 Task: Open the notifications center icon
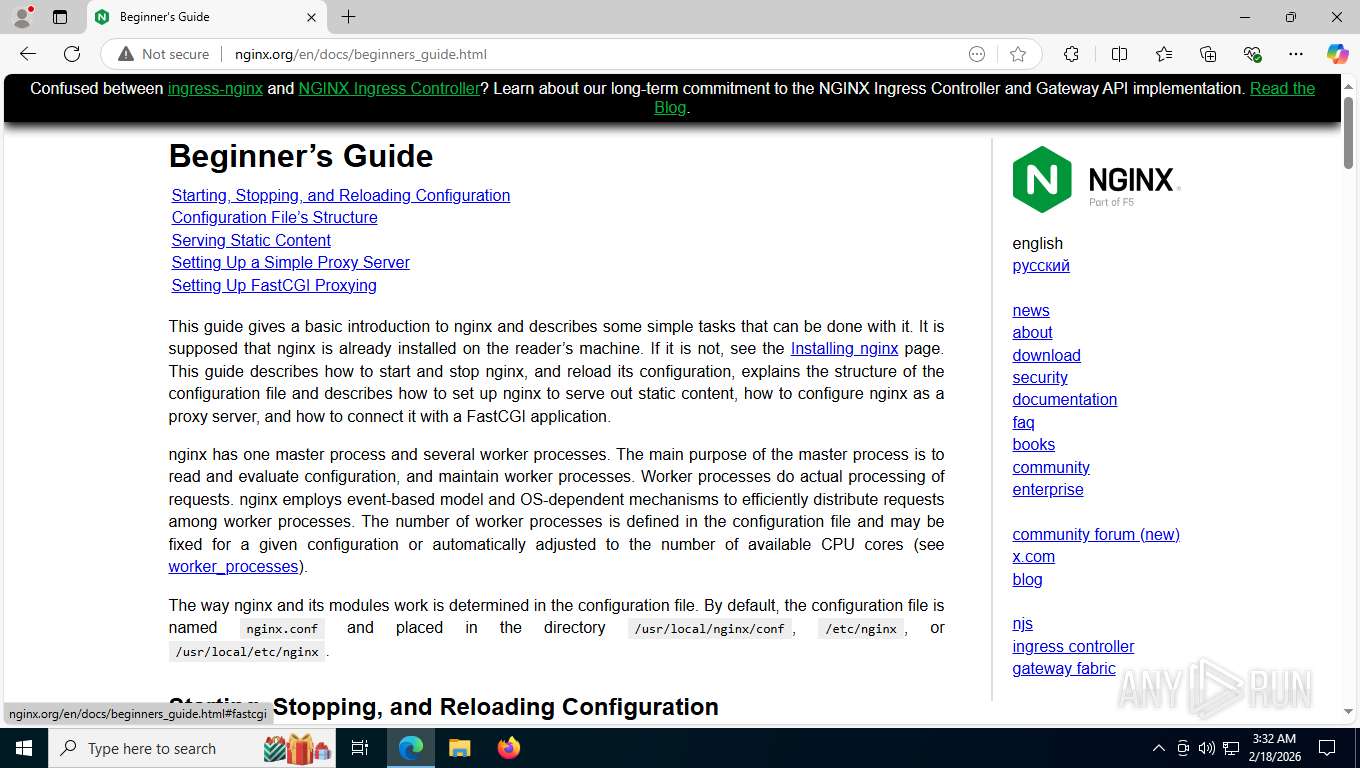1327,748
